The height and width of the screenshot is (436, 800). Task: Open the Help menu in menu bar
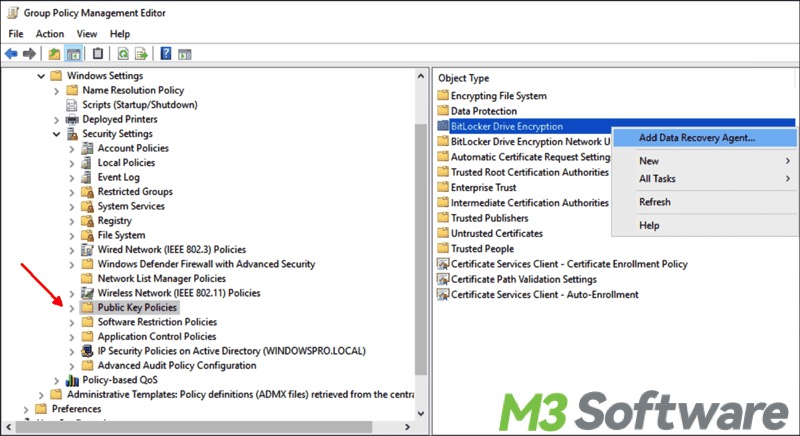pyautogui.click(x=120, y=34)
